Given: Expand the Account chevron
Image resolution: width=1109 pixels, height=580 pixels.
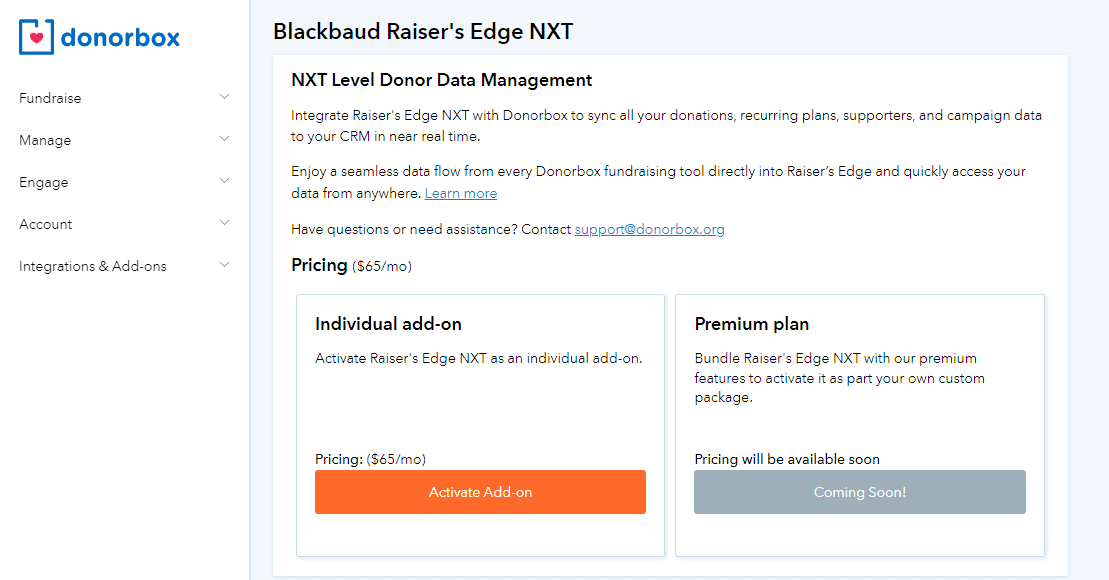Looking at the screenshot, I should (x=224, y=223).
